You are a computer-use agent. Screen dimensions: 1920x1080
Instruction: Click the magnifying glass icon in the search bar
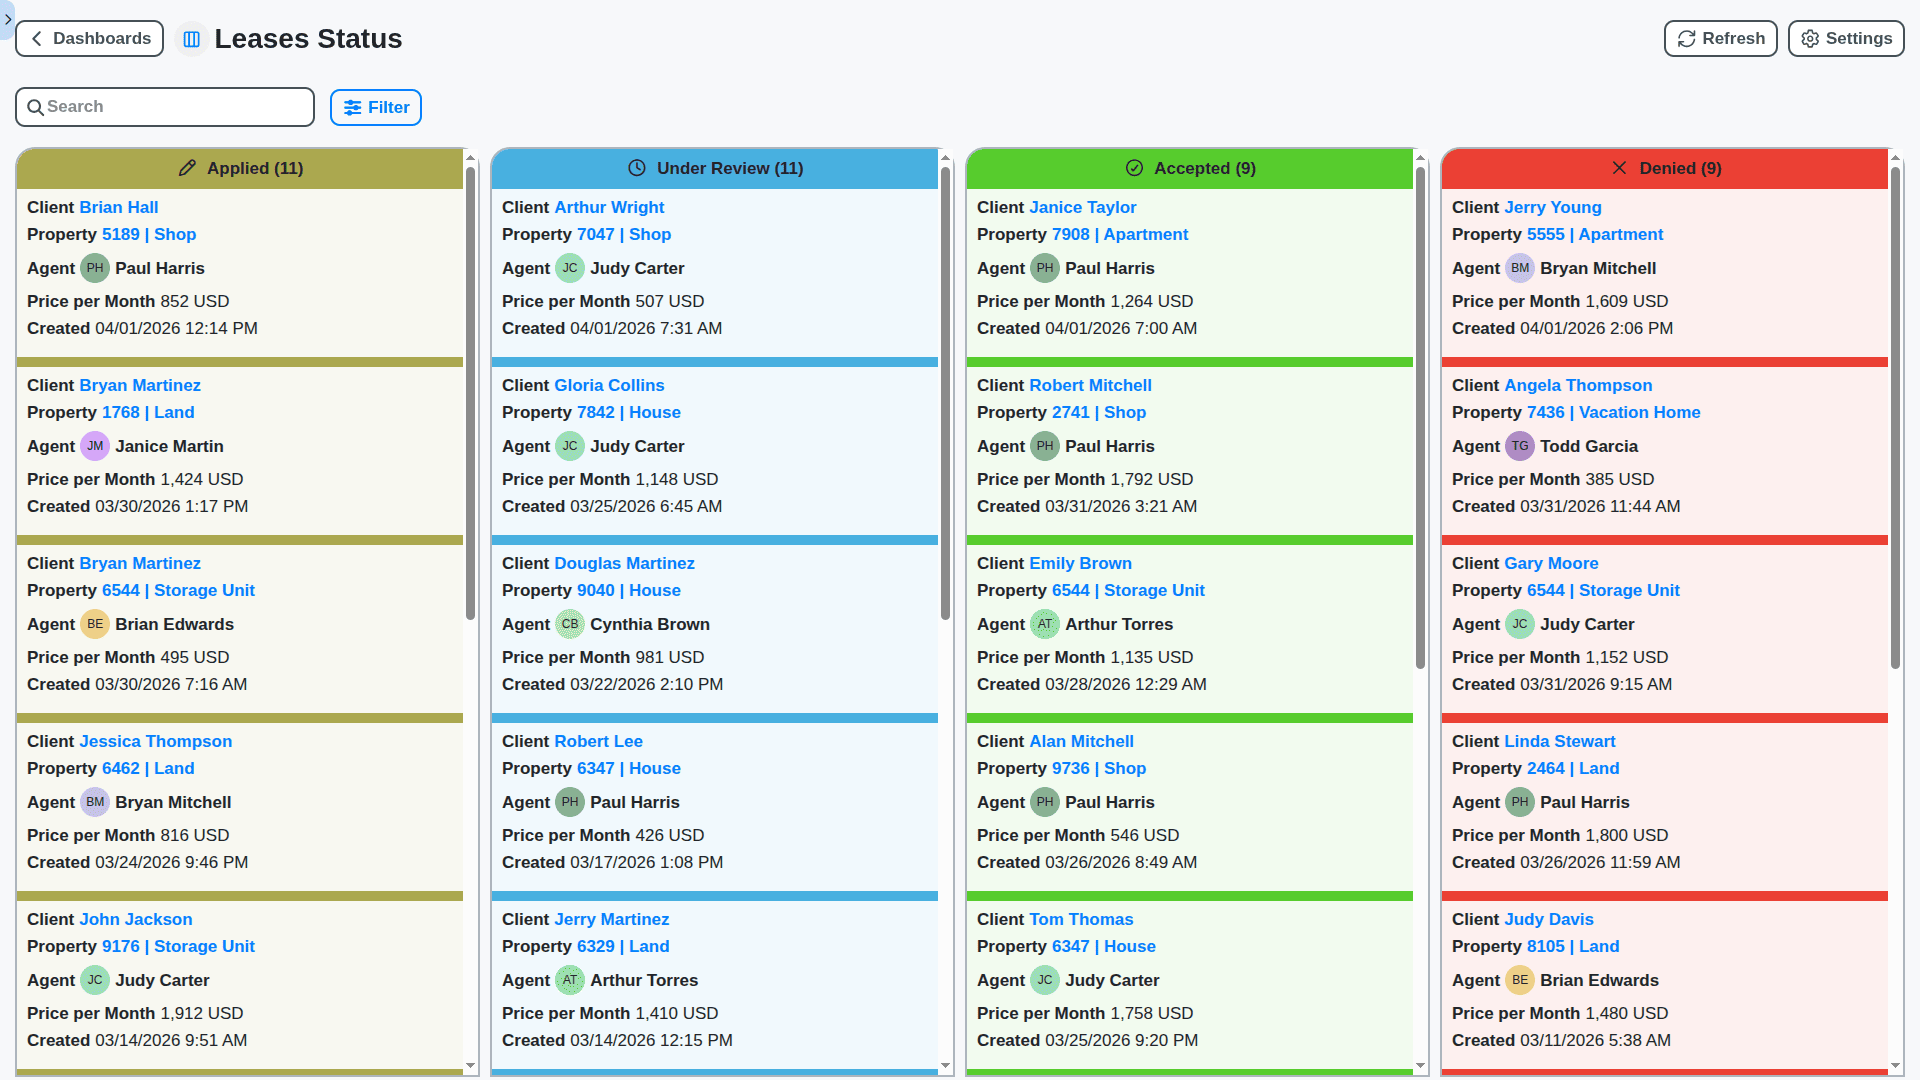(x=37, y=106)
